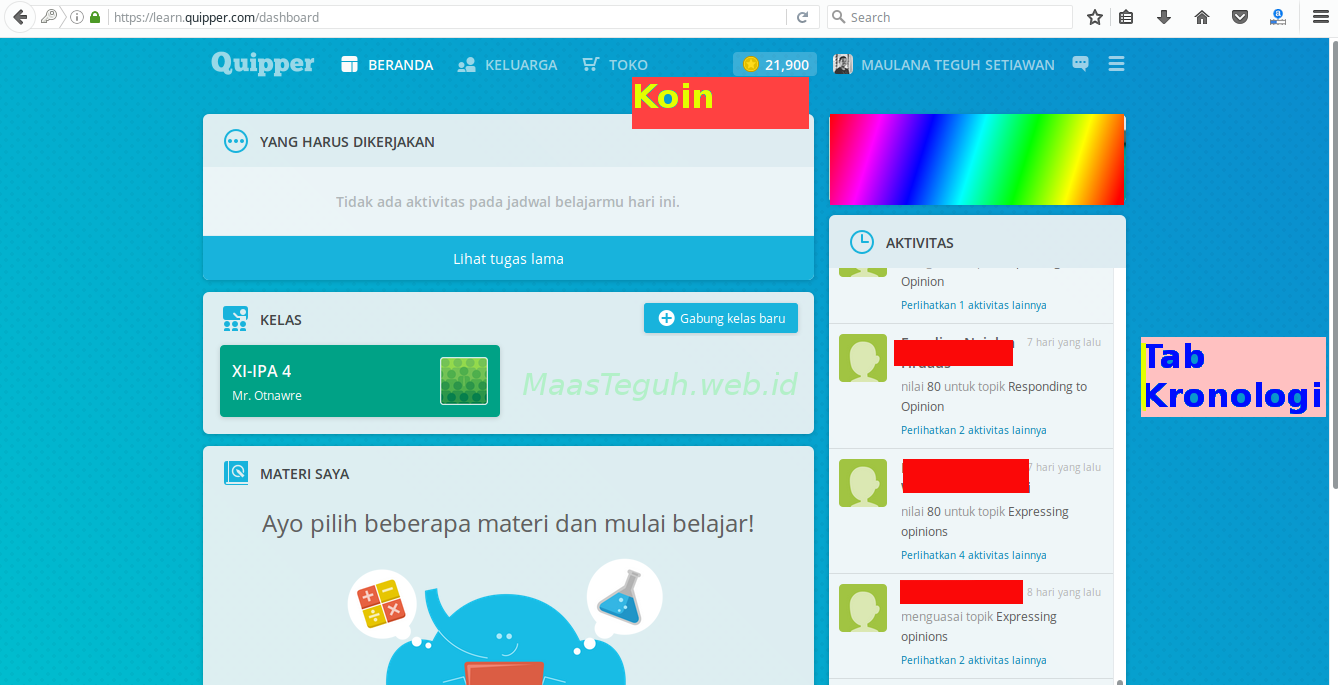
Task: Click the 21,900 coin balance
Action: (x=775, y=64)
